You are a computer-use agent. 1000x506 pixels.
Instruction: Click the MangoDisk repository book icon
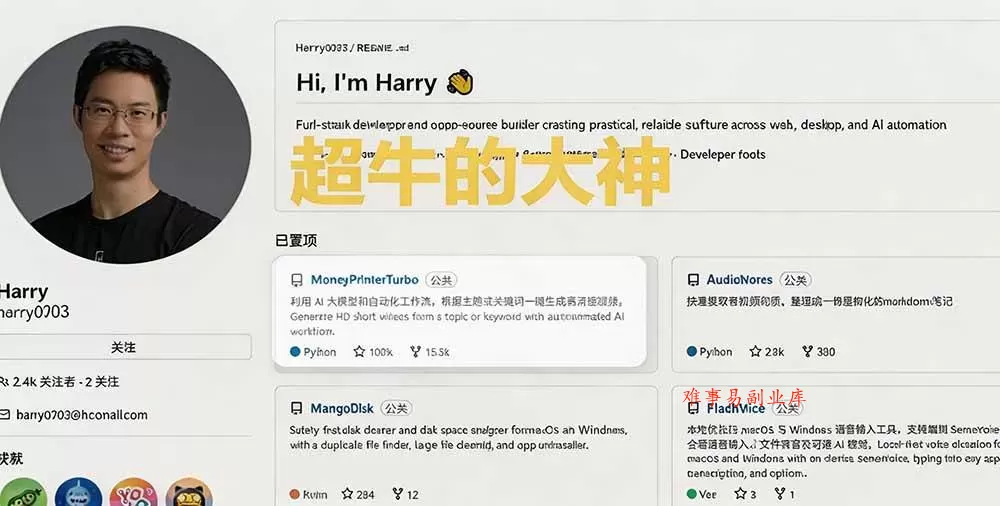[297, 408]
